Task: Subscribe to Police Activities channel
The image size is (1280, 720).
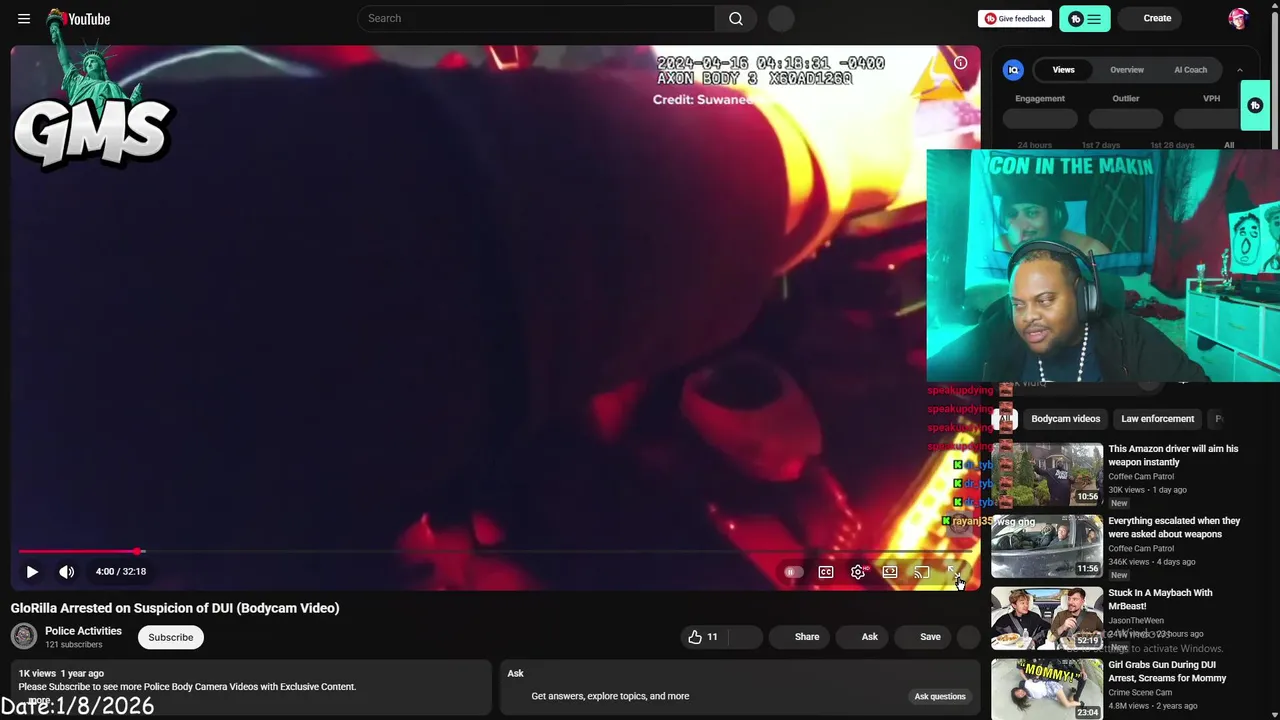Action: [171, 637]
